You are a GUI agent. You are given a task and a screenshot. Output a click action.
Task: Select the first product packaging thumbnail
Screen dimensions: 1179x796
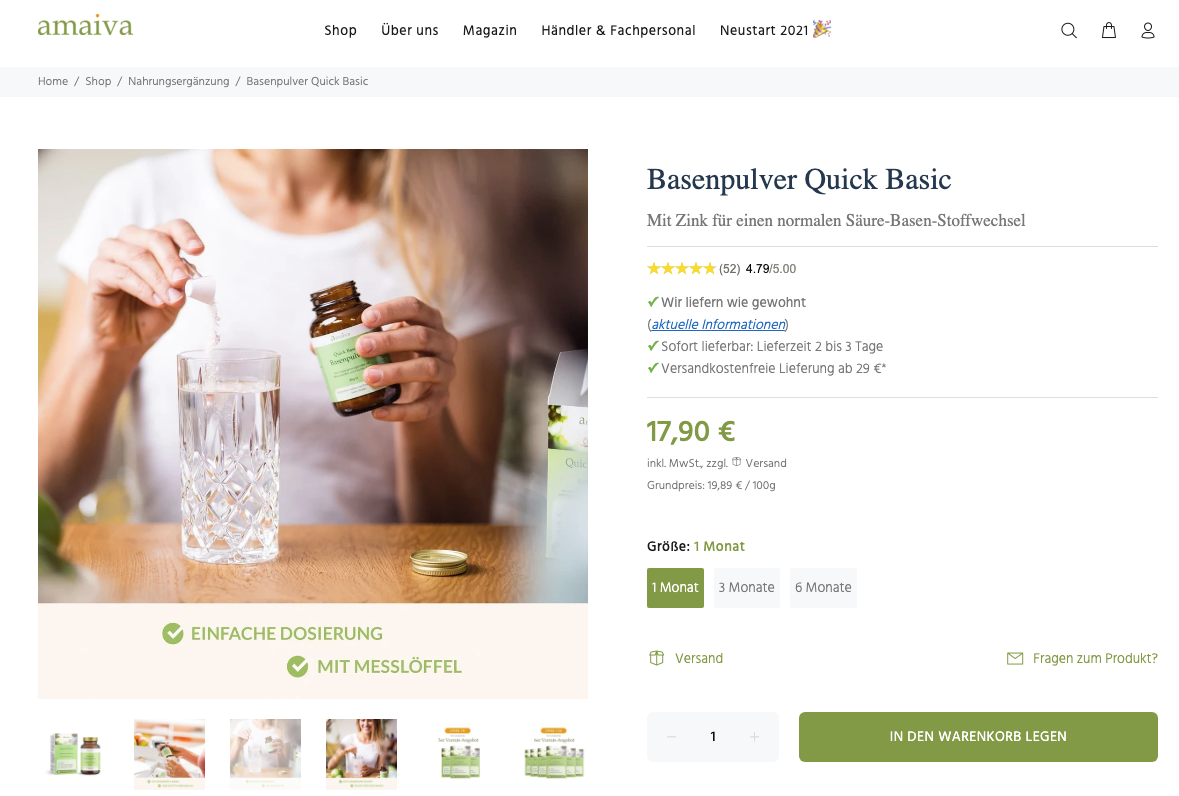(x=74, y=754)
